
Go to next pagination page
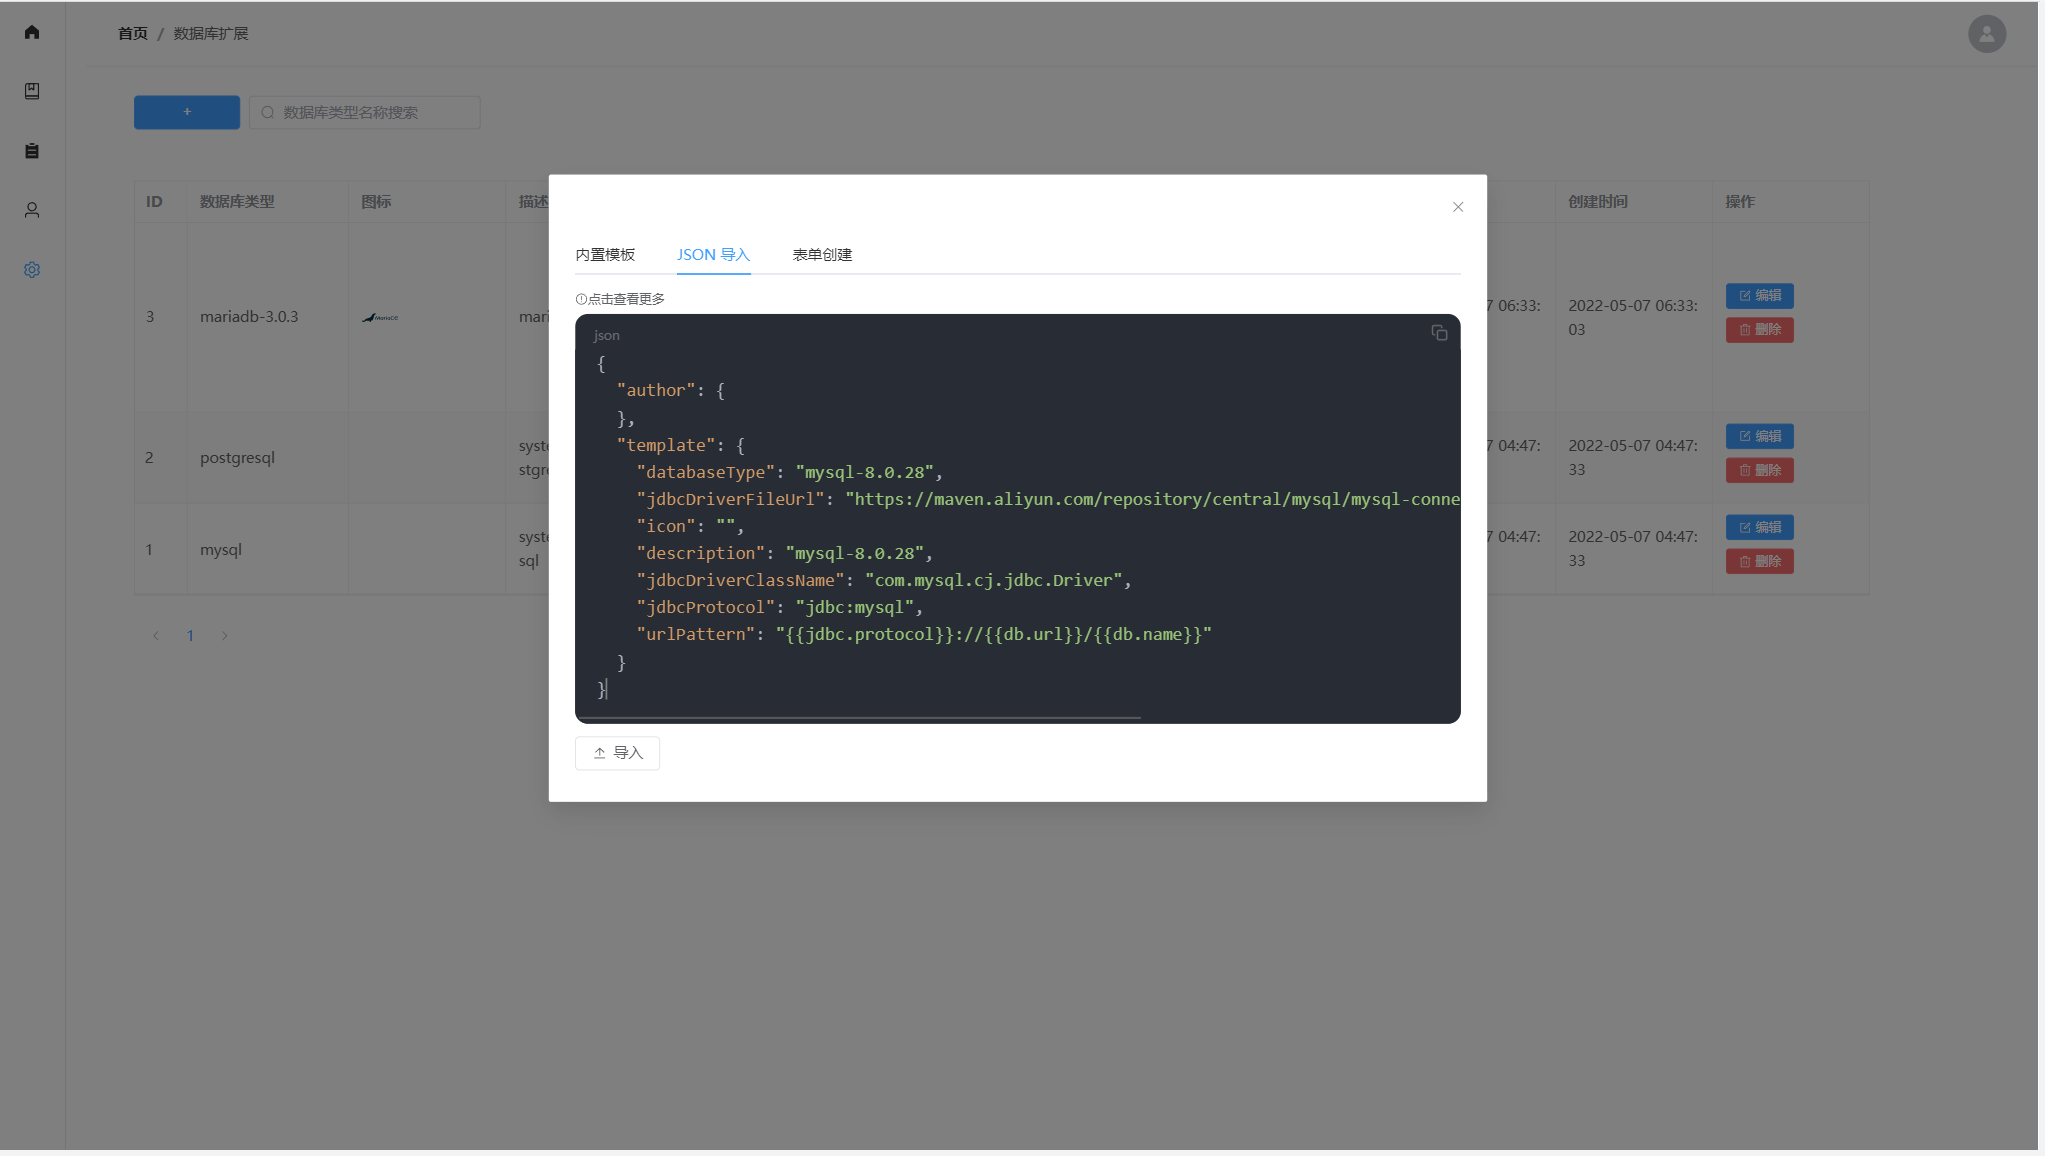coord(225,636)
